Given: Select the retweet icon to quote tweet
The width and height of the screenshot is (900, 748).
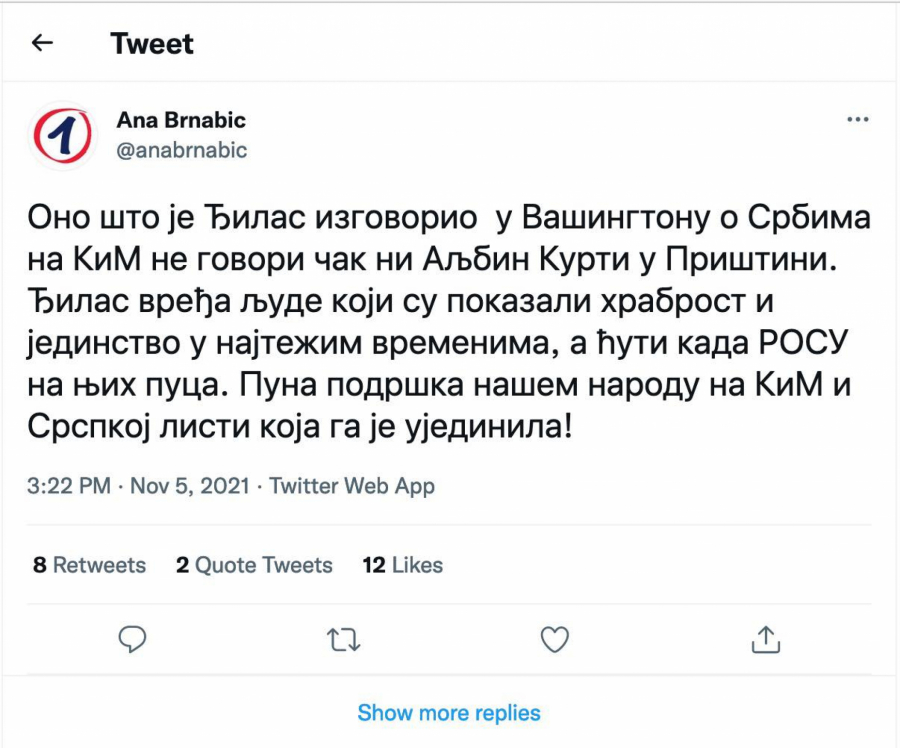Looking at the screenshot, I should 344,639.
